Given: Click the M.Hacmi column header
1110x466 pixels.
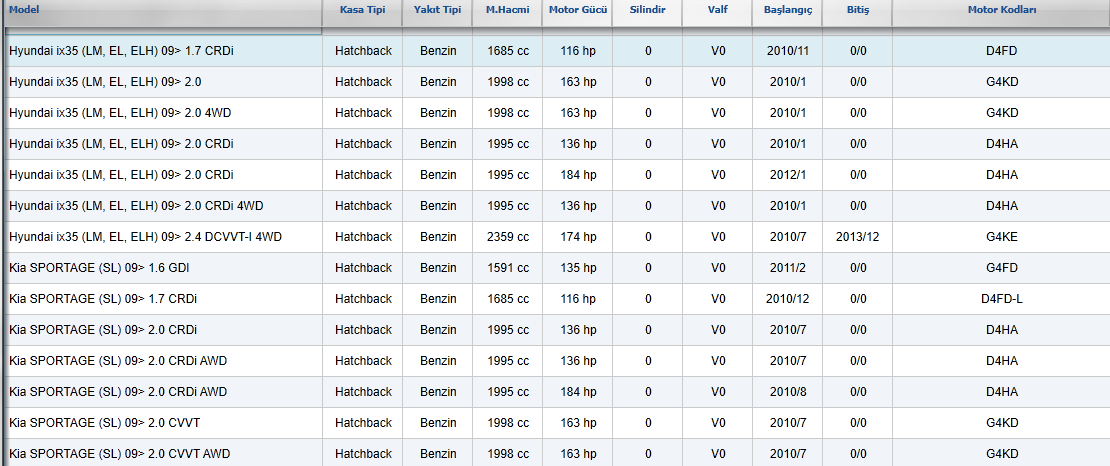Looking at the screenshot, I should coord(508,11).
